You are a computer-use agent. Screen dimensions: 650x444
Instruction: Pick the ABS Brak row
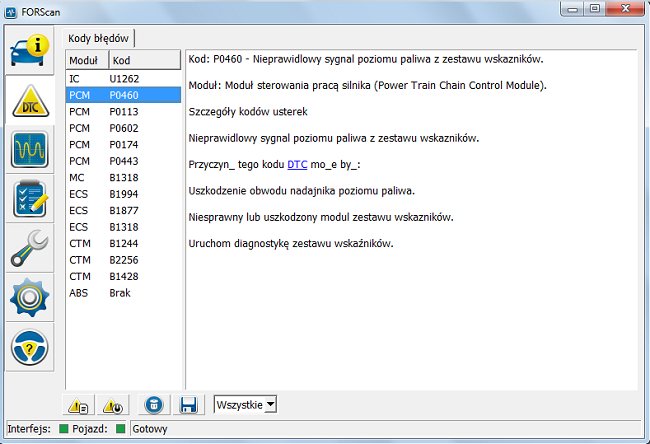(122, 293)
